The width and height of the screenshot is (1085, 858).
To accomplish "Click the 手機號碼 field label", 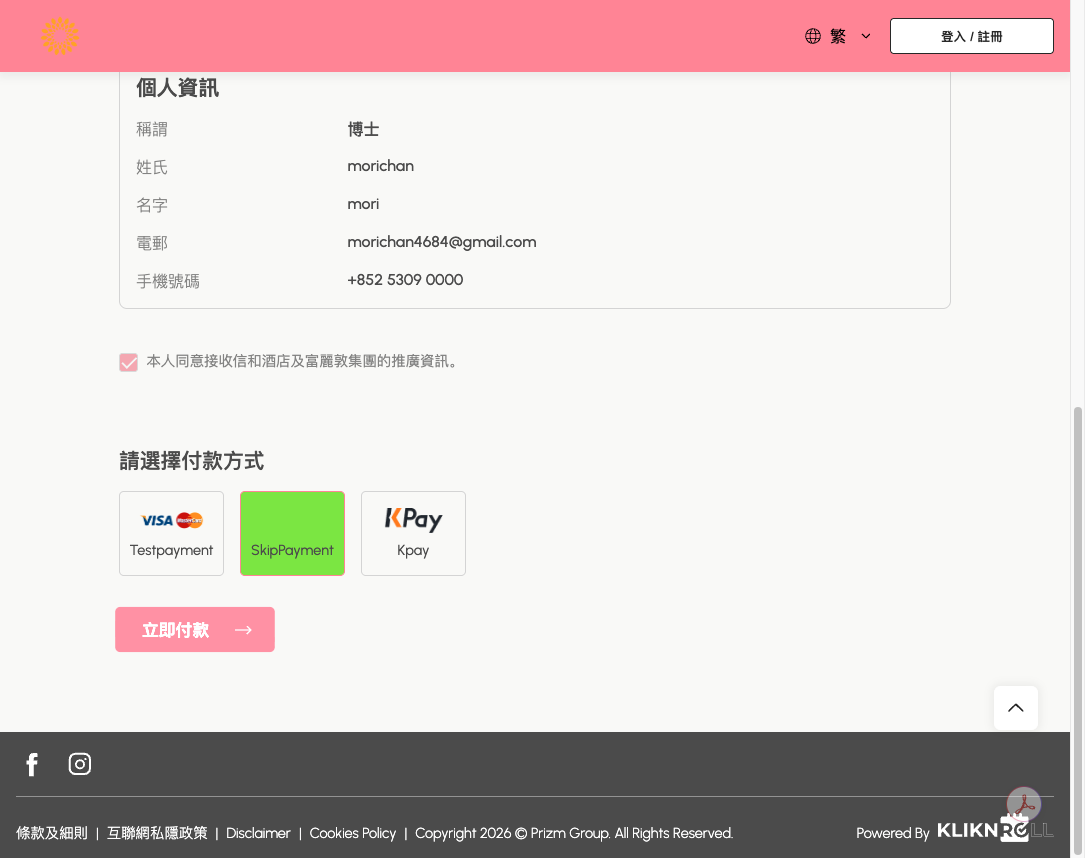I will pyautogui.click(x=168, y=281).
